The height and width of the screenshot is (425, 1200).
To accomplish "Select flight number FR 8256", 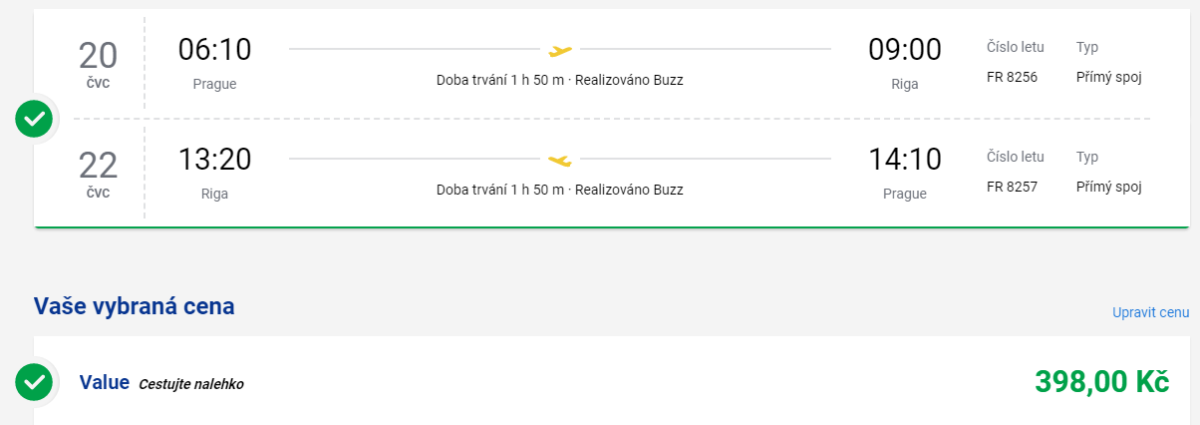I will (1011, 77).
